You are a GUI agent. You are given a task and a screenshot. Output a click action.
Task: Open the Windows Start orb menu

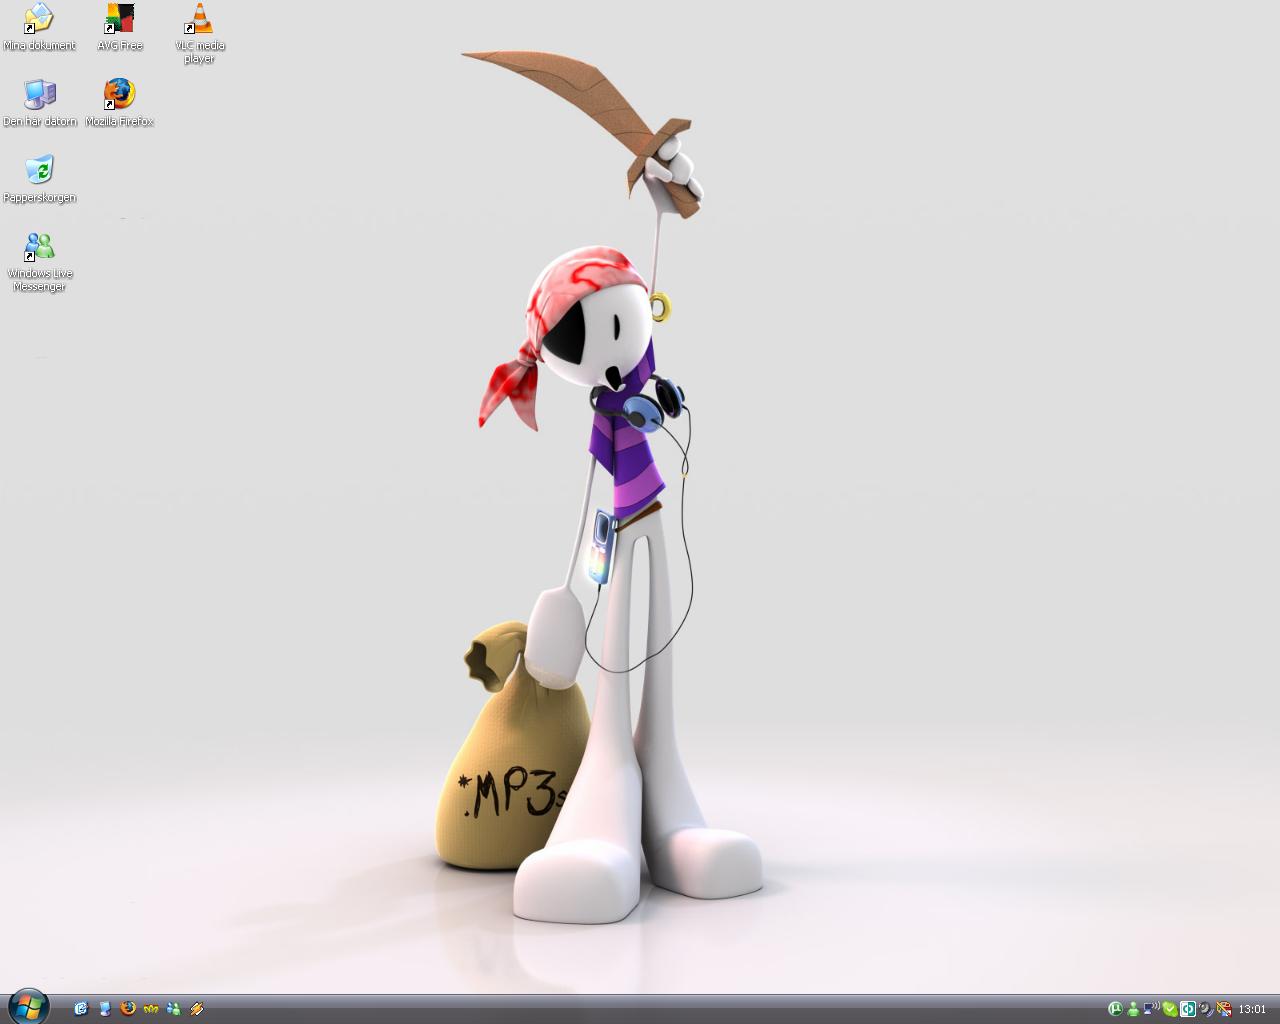pos(27,1006)
